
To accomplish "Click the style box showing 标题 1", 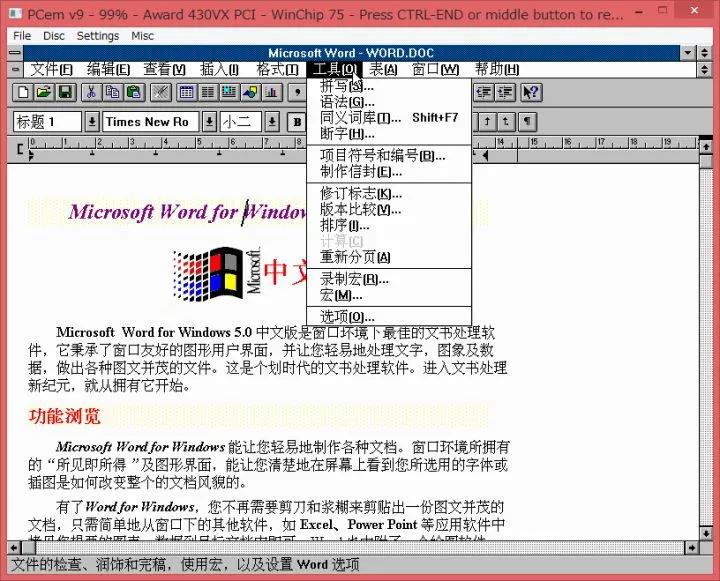I will [x=47, y=122].
